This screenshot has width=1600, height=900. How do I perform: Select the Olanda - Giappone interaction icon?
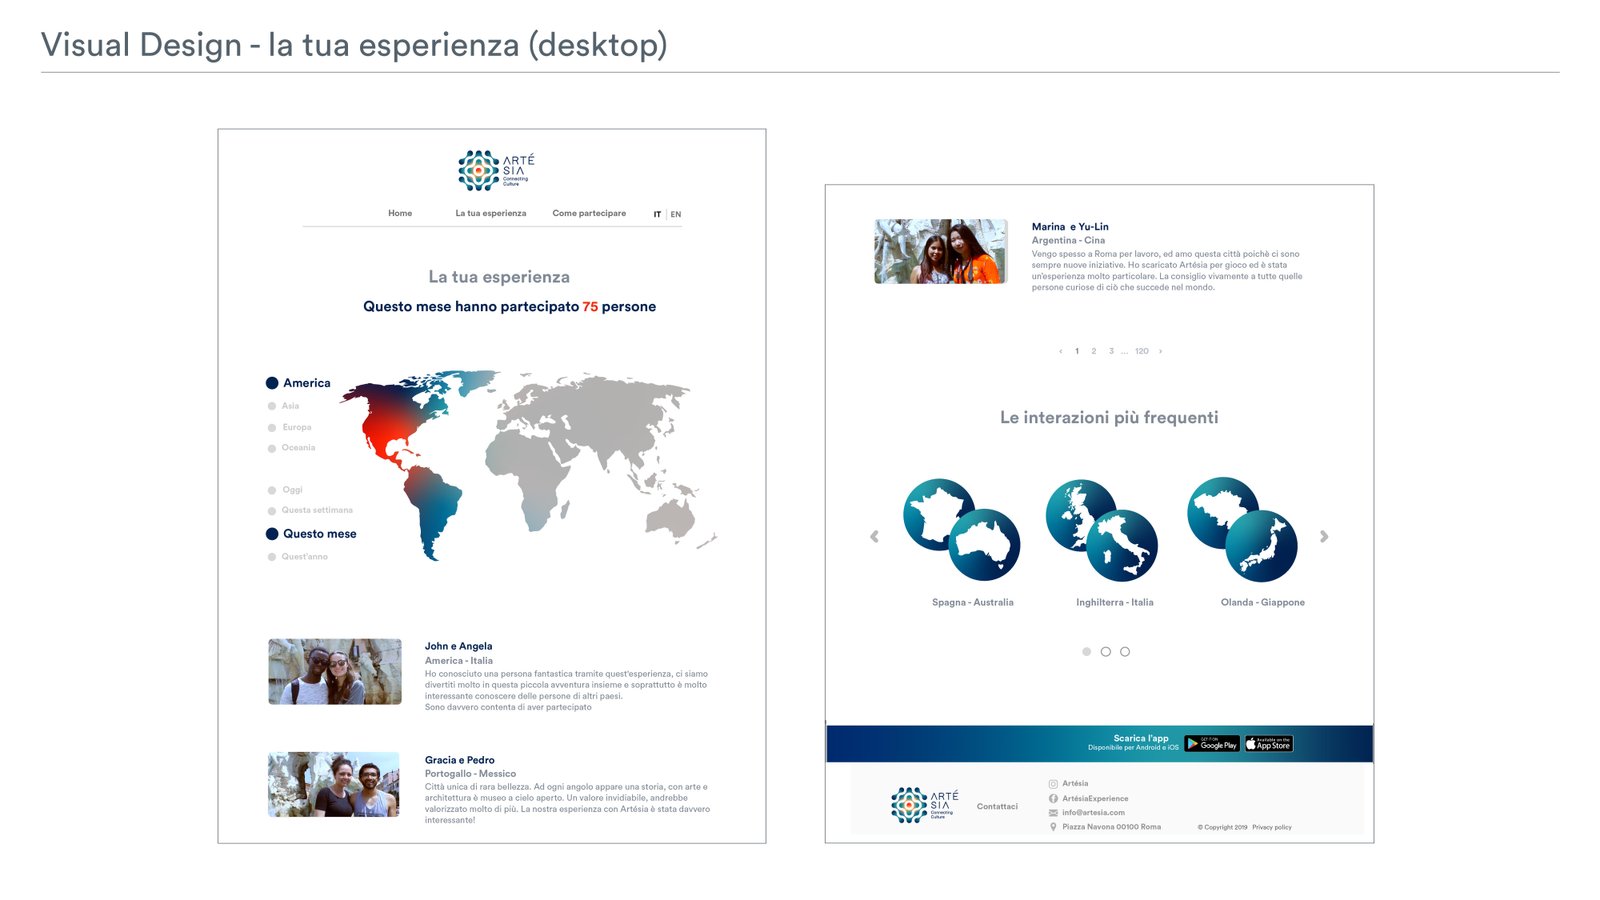[x=1242, y=530]
